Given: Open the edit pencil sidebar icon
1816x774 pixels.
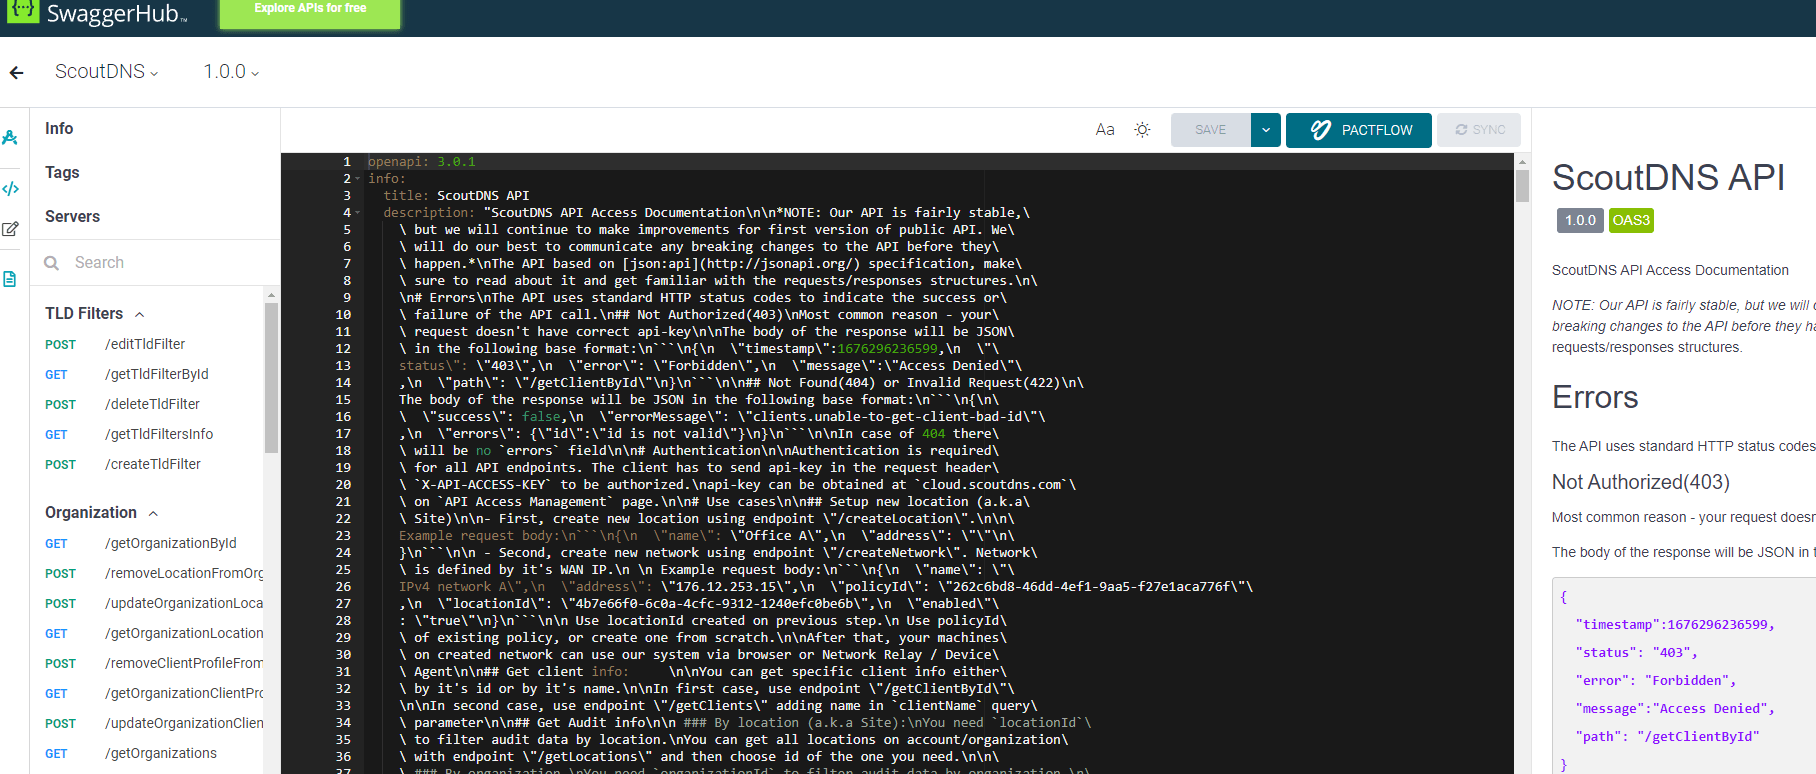Looking at the screenshot, I should pos(10,229).
